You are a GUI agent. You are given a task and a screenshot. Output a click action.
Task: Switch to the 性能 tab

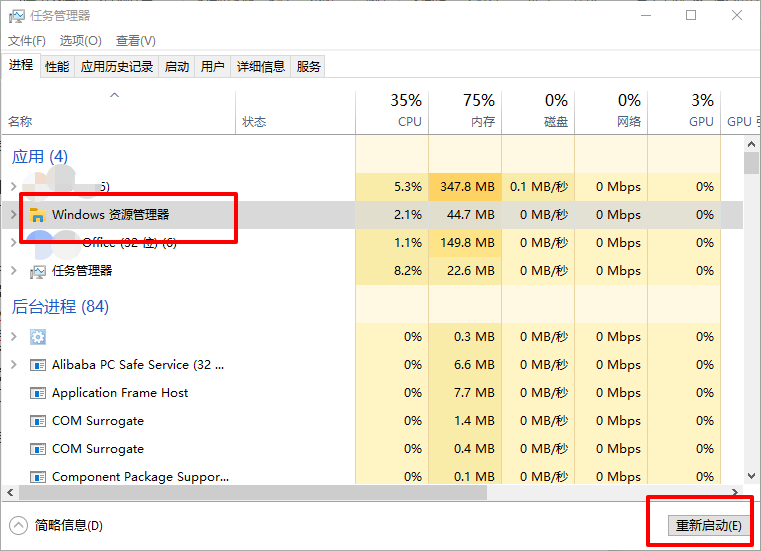point(57,67)
